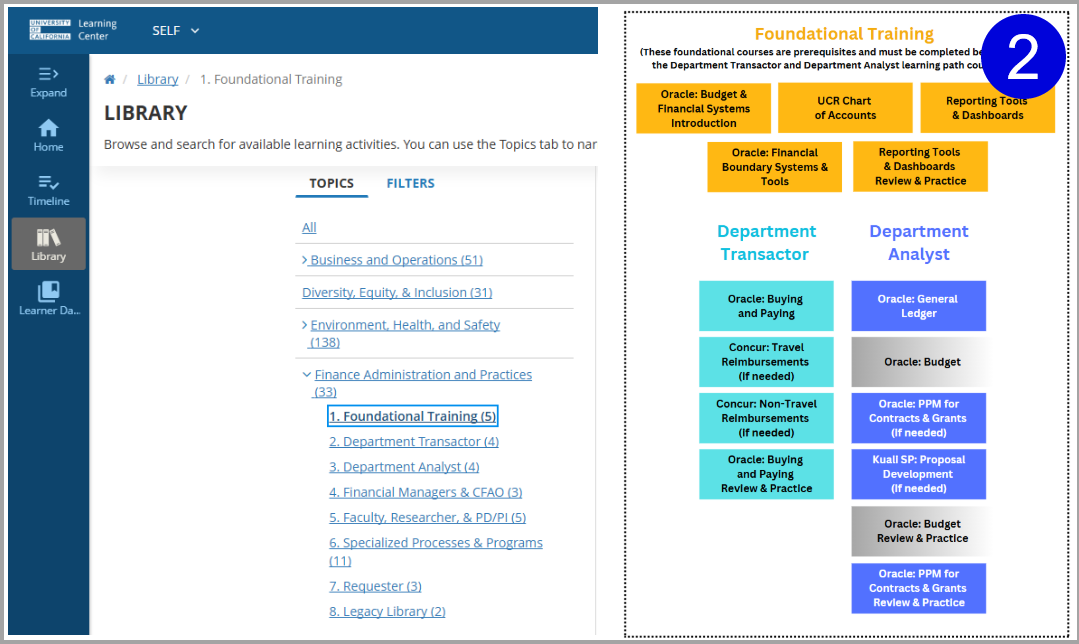
Task: Go to Home in the sidebar
Action: click(48, 136)
